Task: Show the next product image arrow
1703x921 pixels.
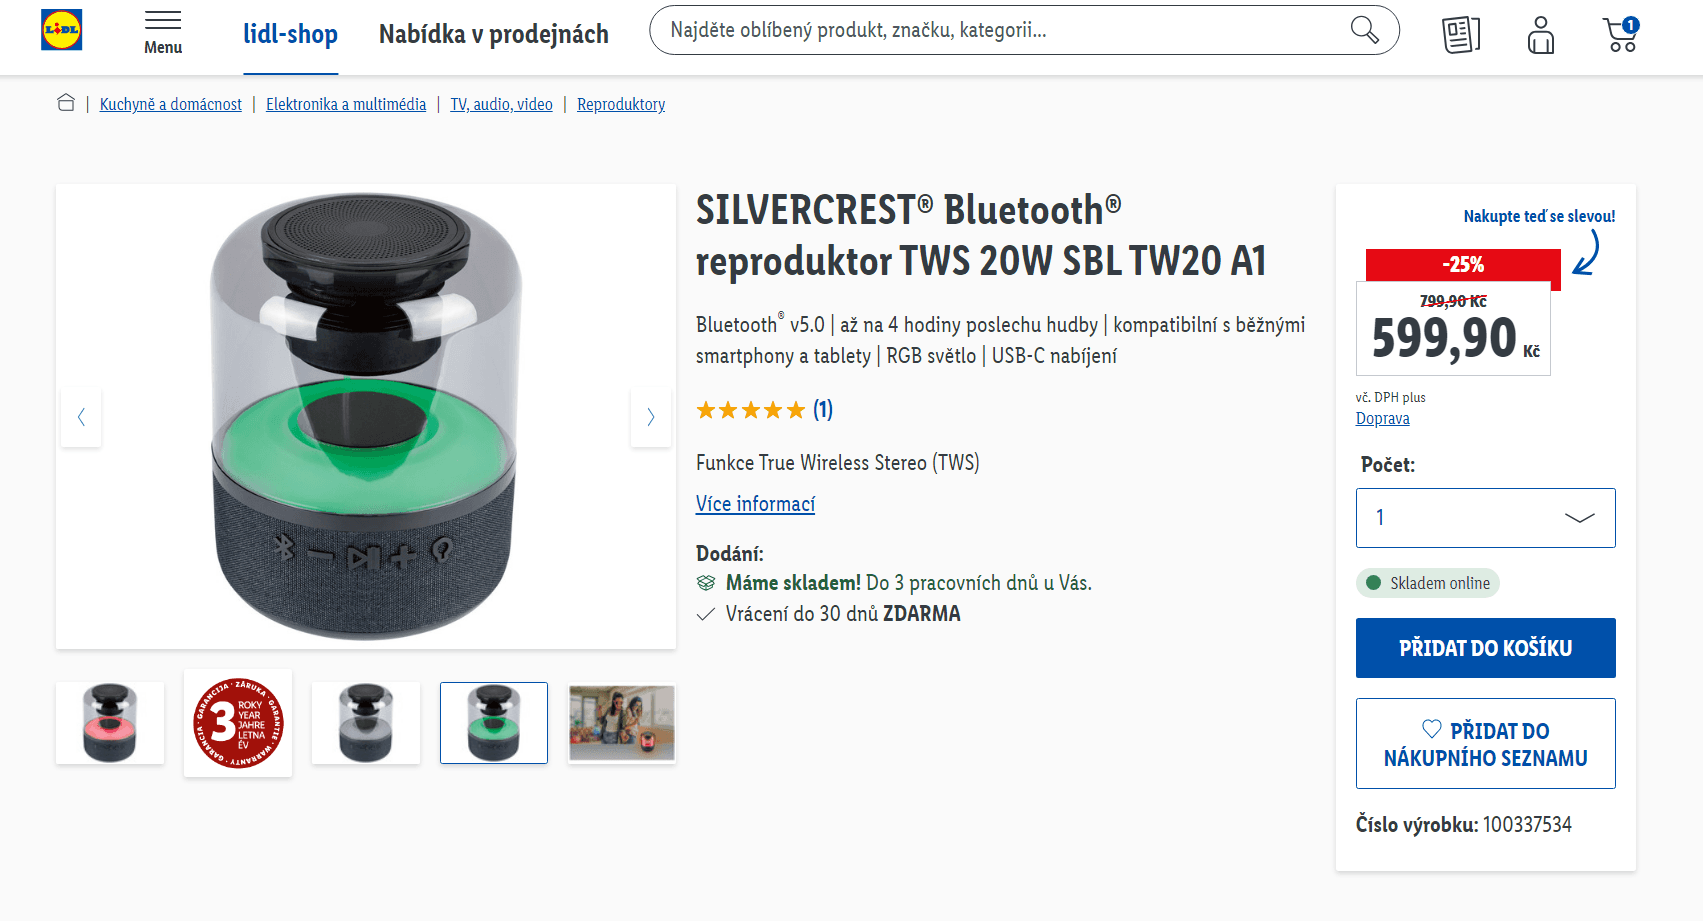Action: [x=650, y=417]
